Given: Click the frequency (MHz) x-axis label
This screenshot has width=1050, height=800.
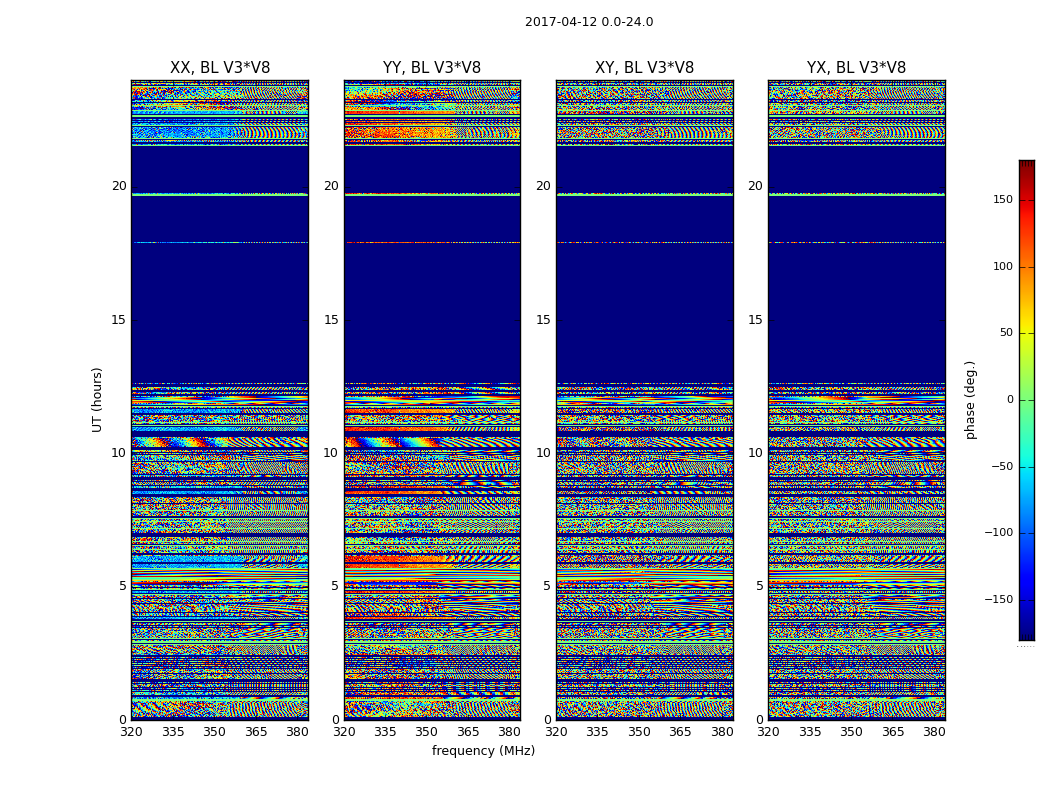Looking at the screenshot, I should 483,751.
